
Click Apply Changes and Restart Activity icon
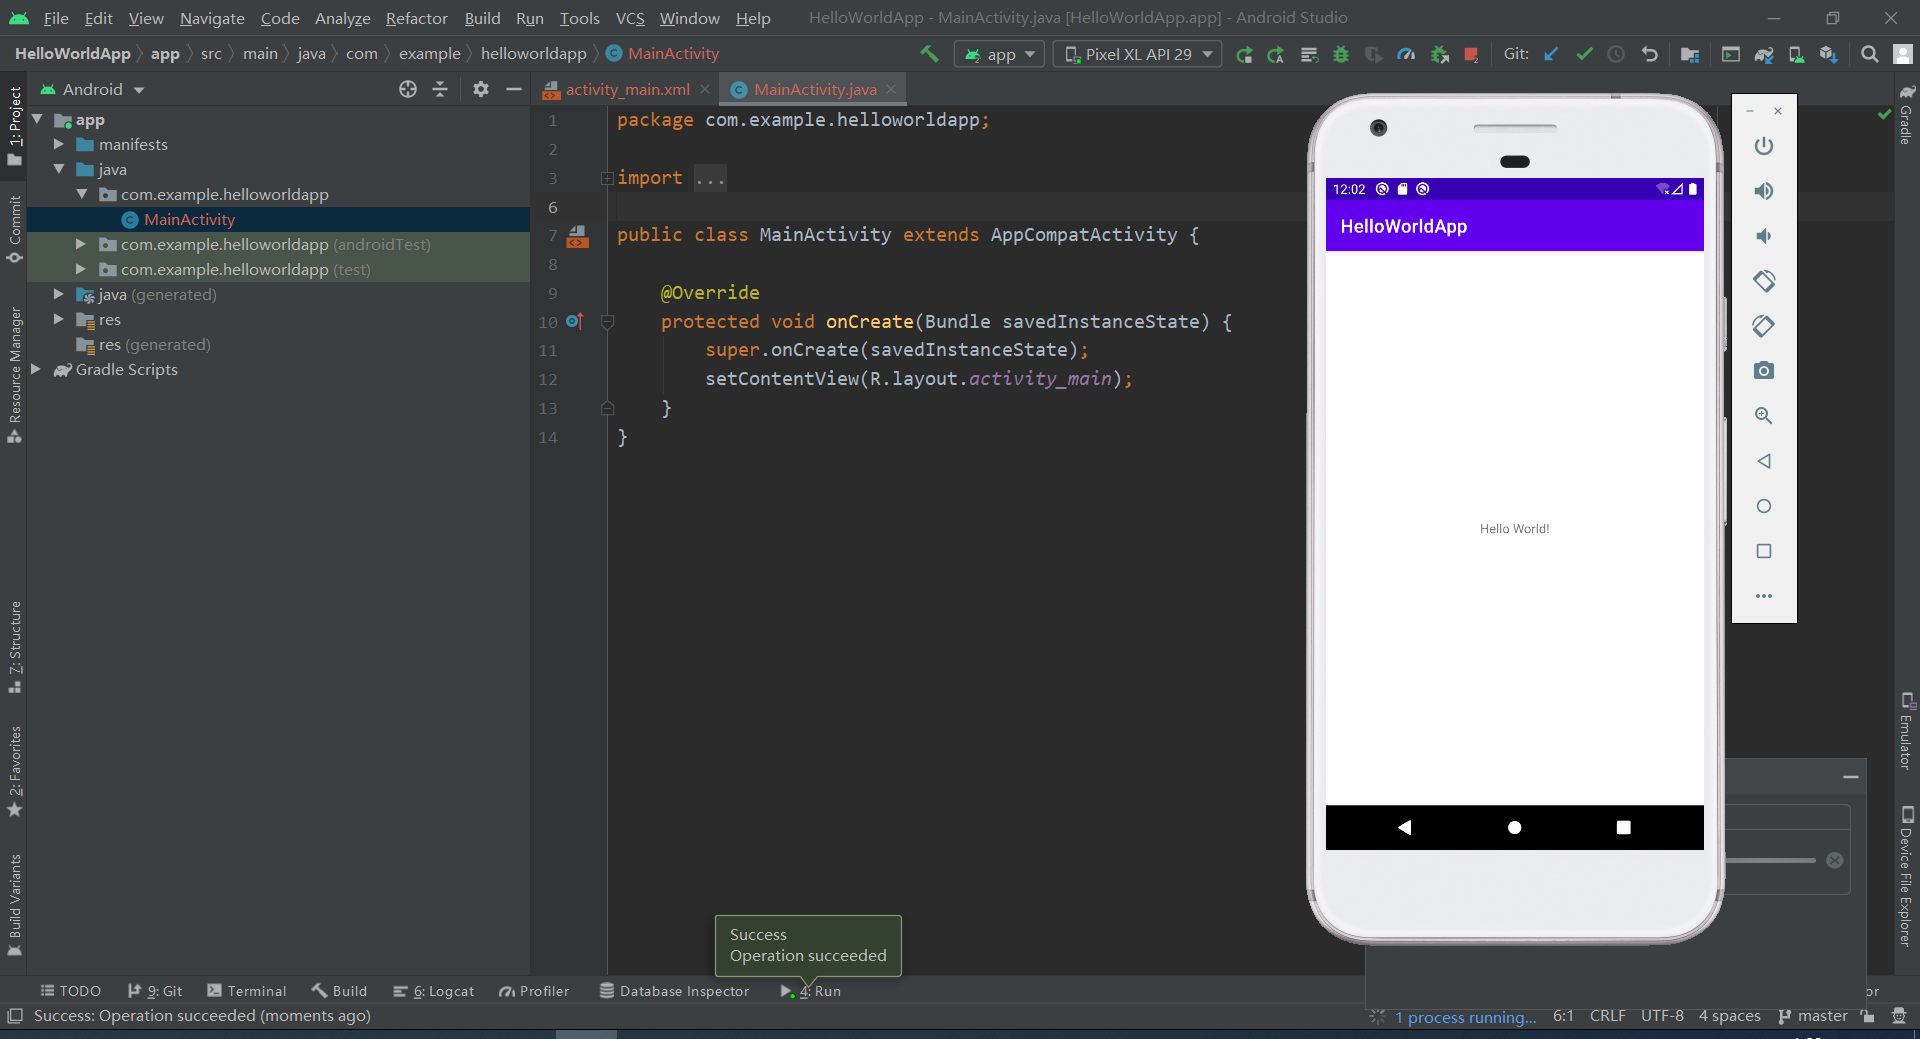(x=1276, y=55)
